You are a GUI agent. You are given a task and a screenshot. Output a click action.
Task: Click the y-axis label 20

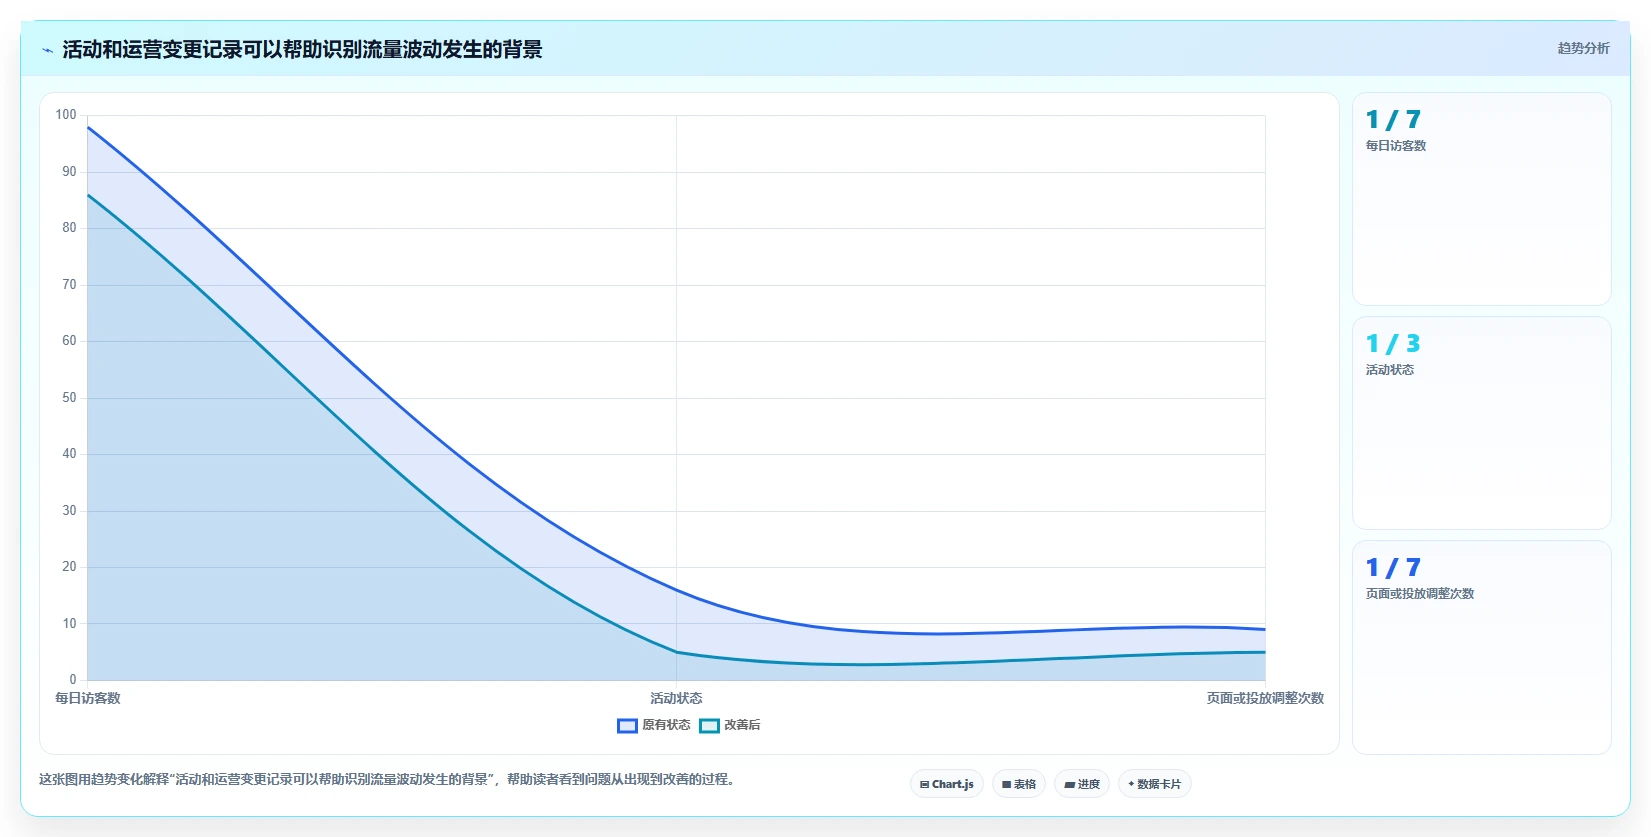69,567
